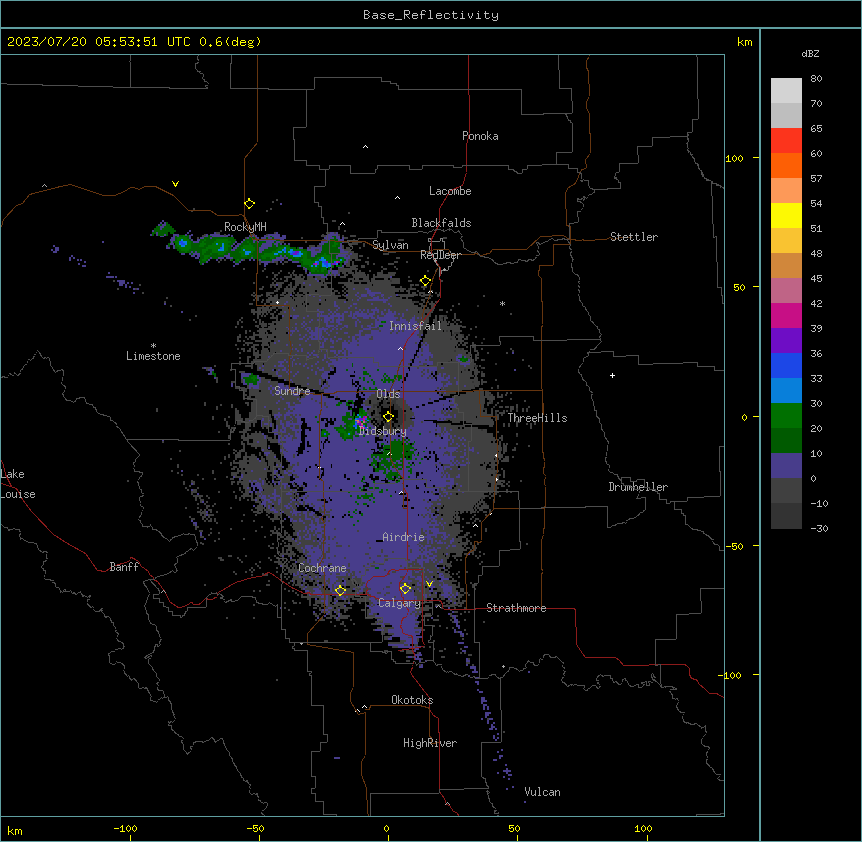
Task: Click the Strathmore label
Action: coord(516,608)
